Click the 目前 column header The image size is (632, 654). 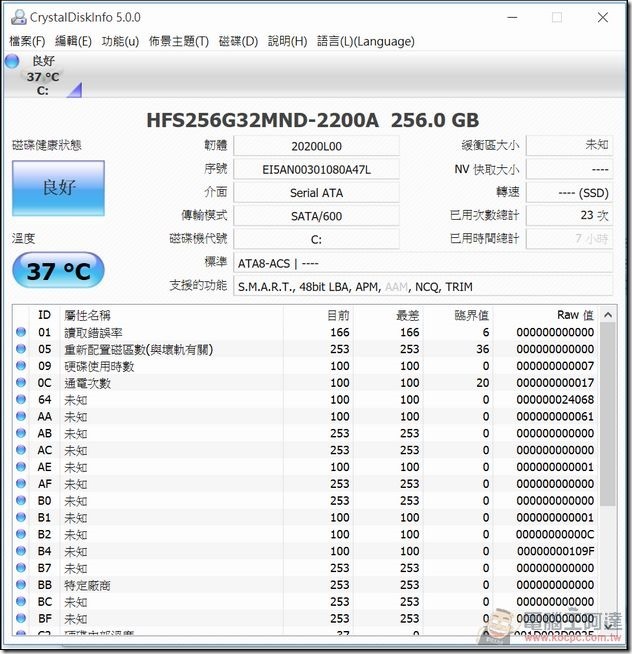[x=318, y=315]
